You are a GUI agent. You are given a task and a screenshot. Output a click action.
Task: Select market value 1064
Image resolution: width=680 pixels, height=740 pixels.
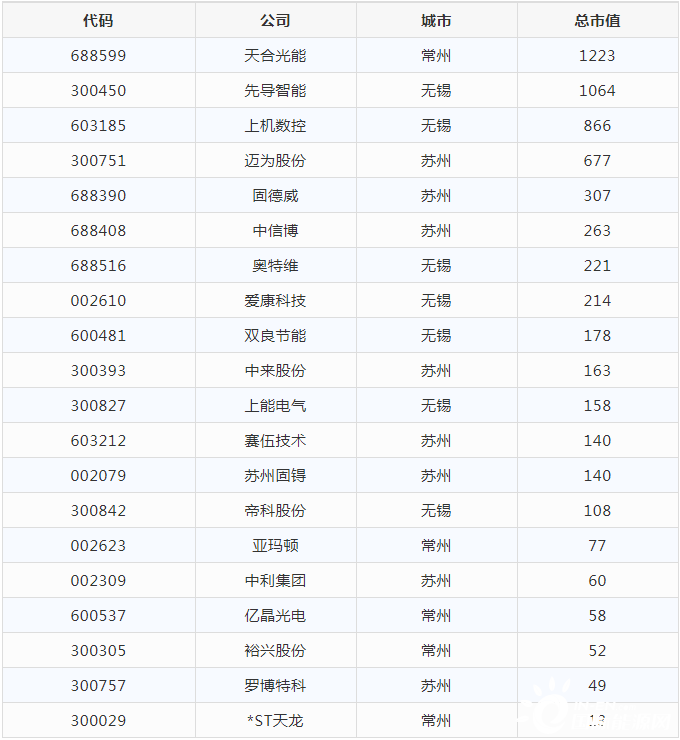pos(597,91)
